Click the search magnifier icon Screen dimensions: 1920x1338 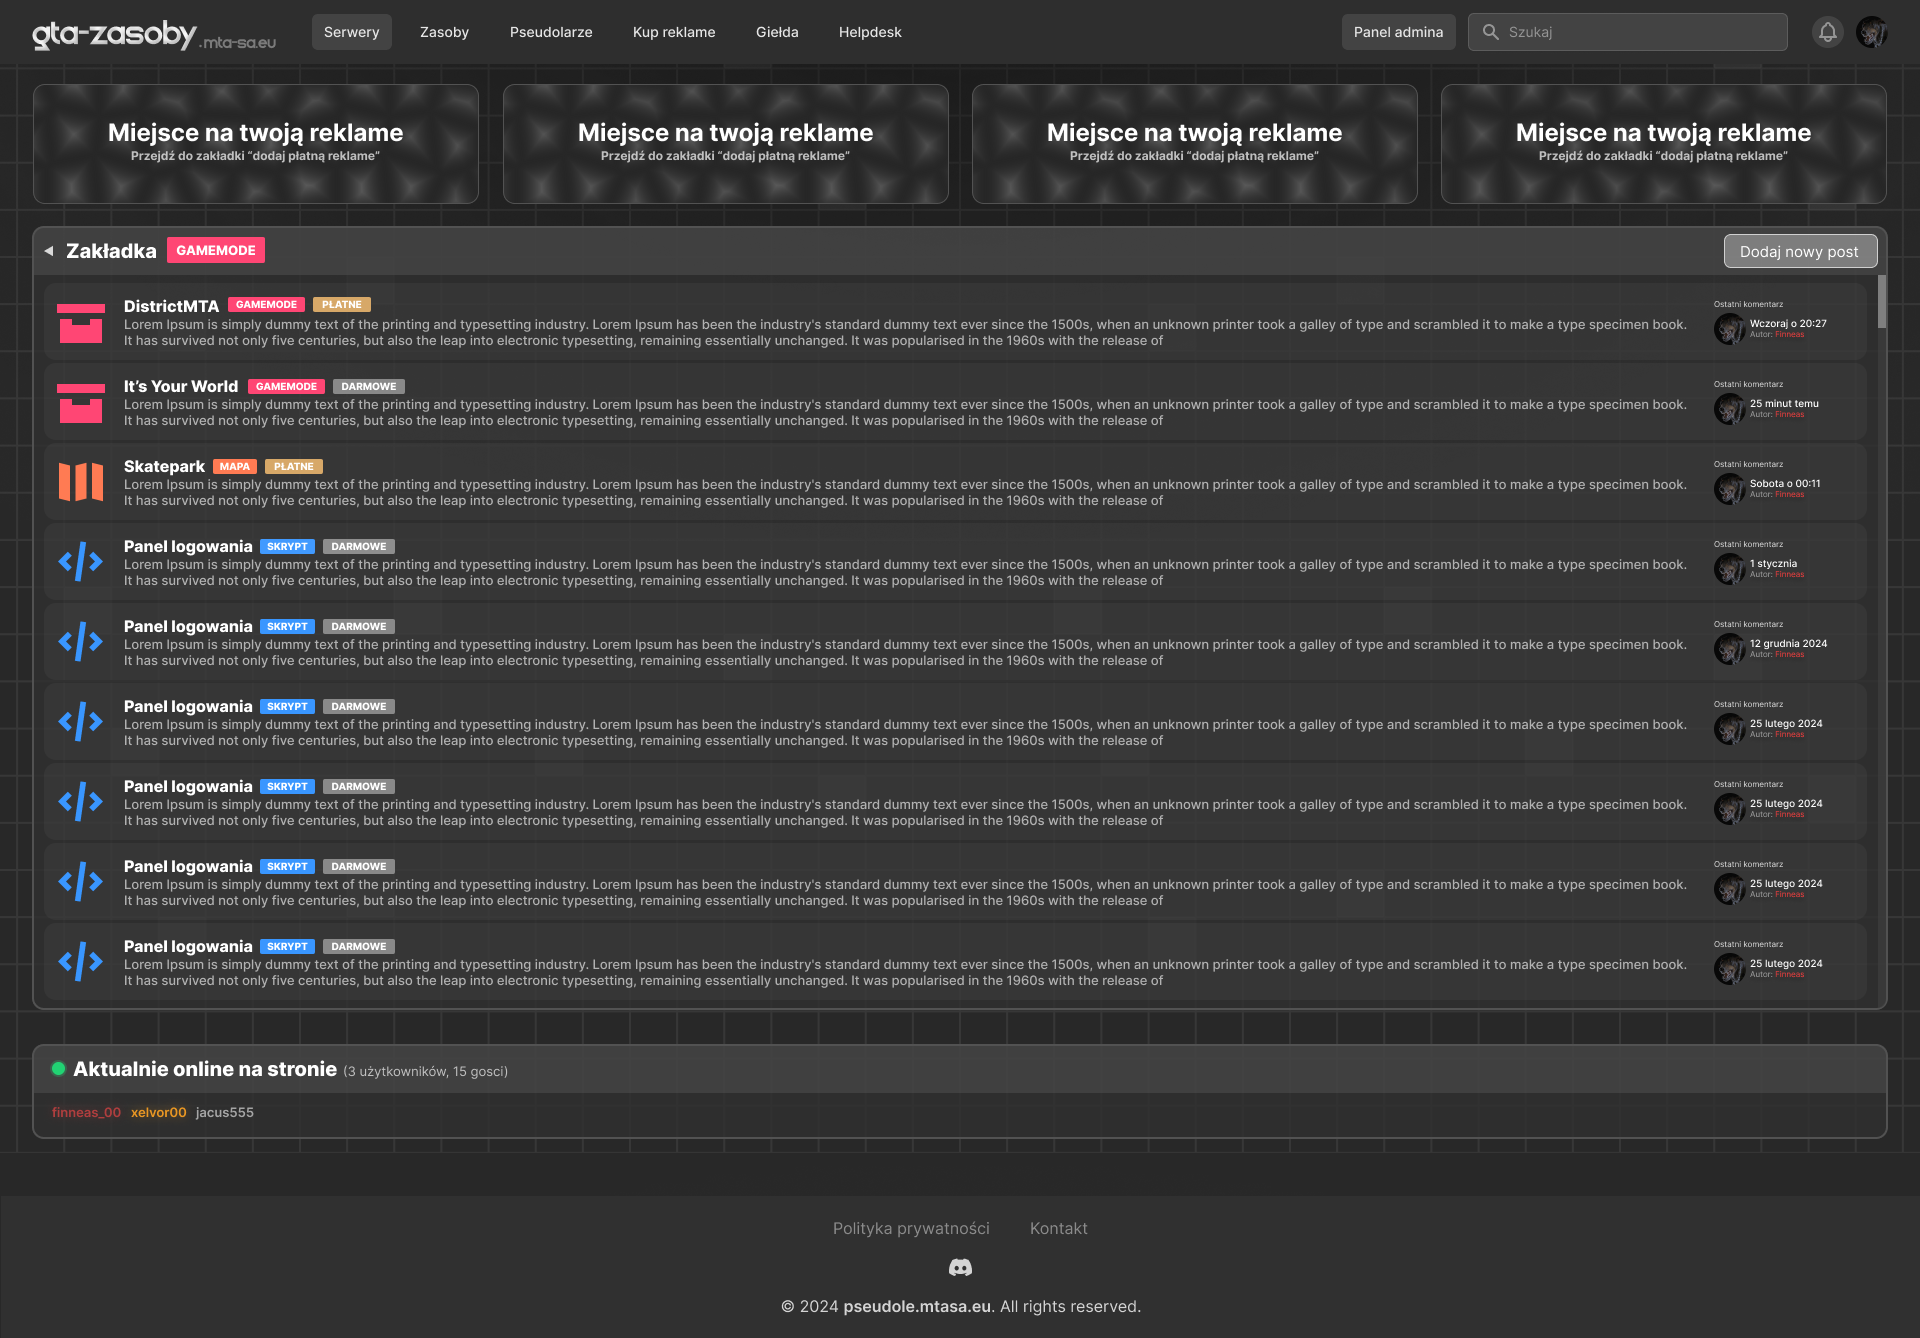1490,32
